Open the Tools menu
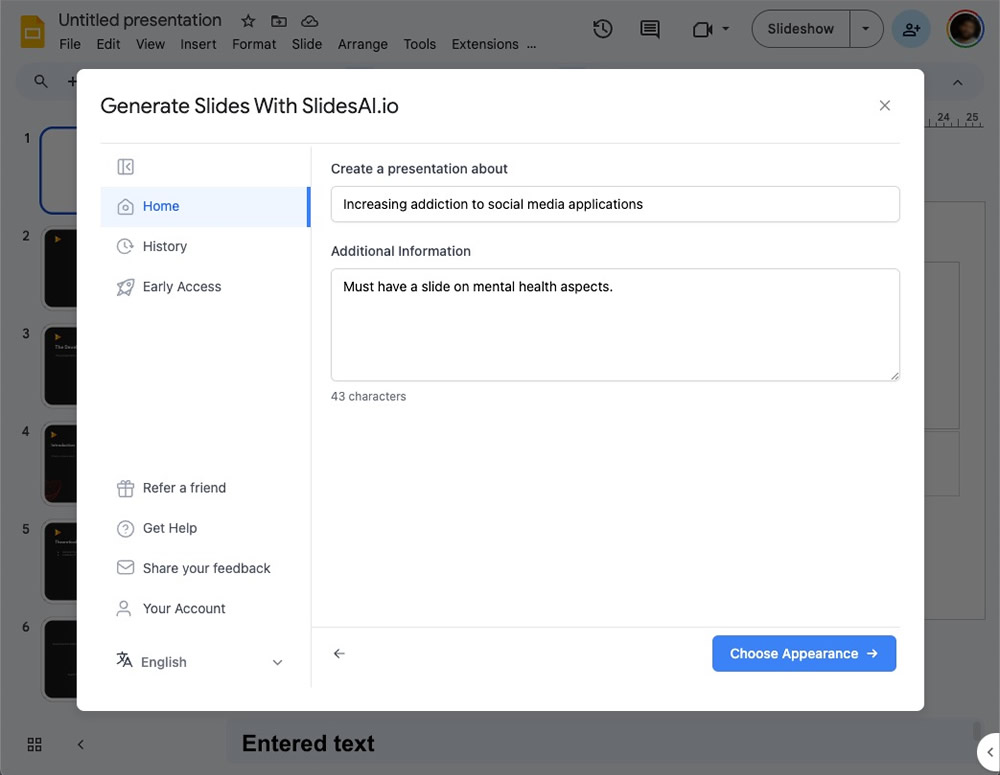The image size is (1000, 775). pos(420,44)
